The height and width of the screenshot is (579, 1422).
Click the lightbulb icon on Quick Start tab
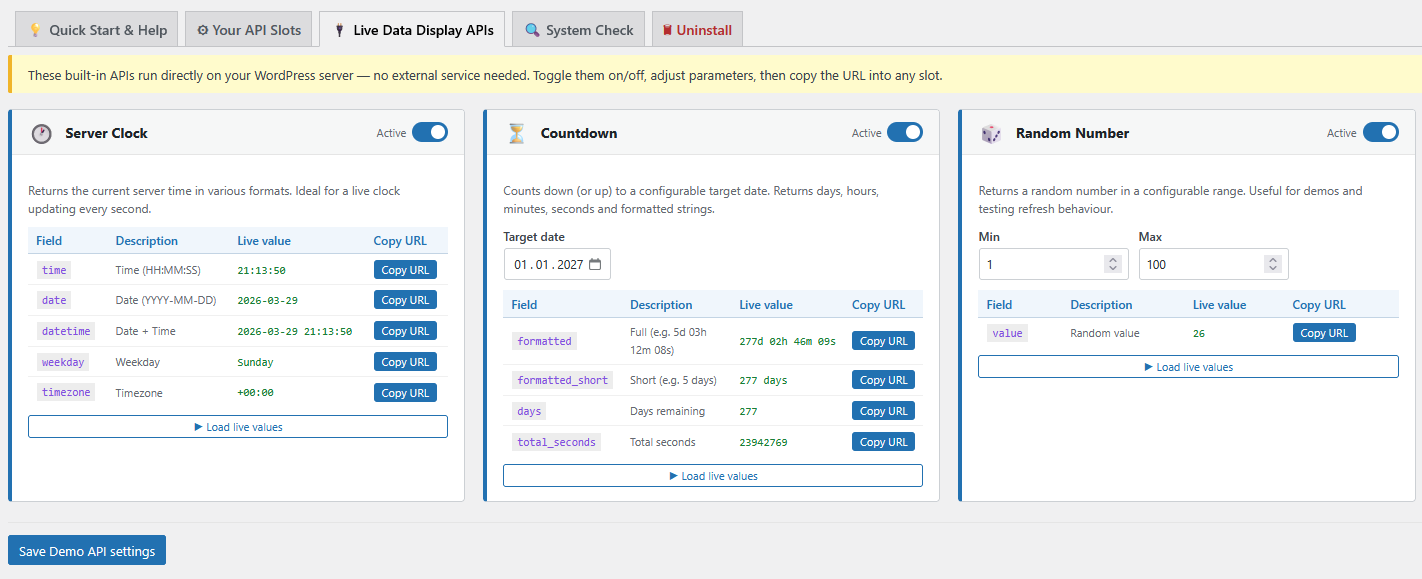[x=35, y=30]
